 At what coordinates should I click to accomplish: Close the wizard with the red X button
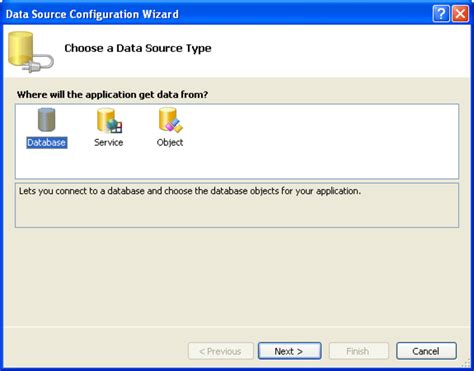(460, 14)
